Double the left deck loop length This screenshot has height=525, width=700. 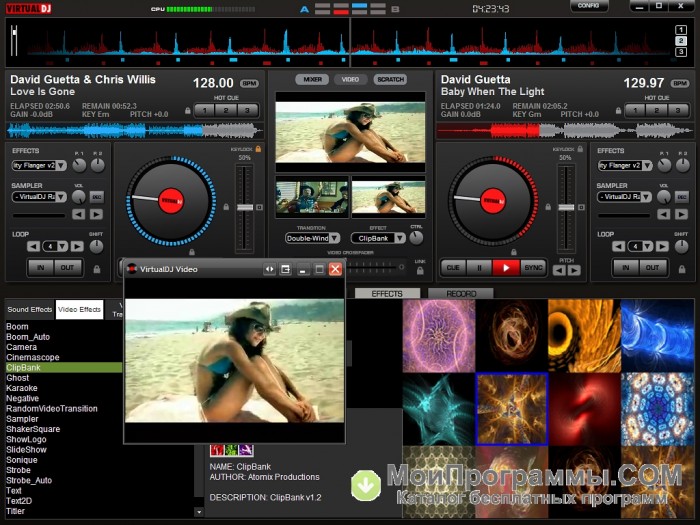(77, 246)
